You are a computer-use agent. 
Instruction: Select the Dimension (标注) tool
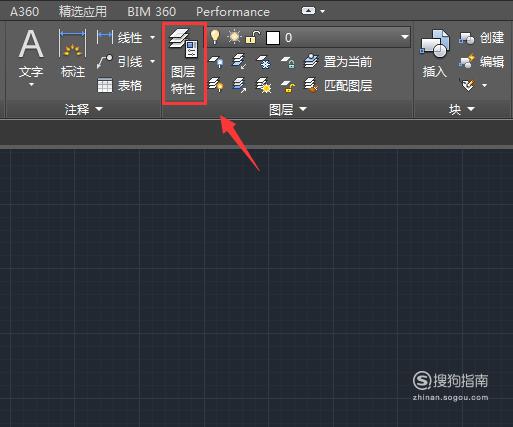pyautogui.click(x=73, y=54)
